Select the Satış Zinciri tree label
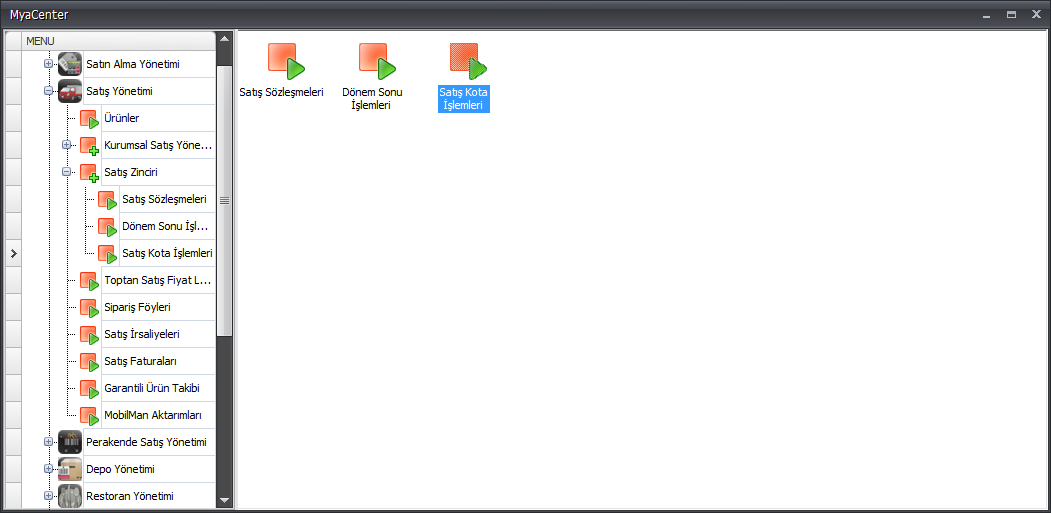 coord(131,172)
